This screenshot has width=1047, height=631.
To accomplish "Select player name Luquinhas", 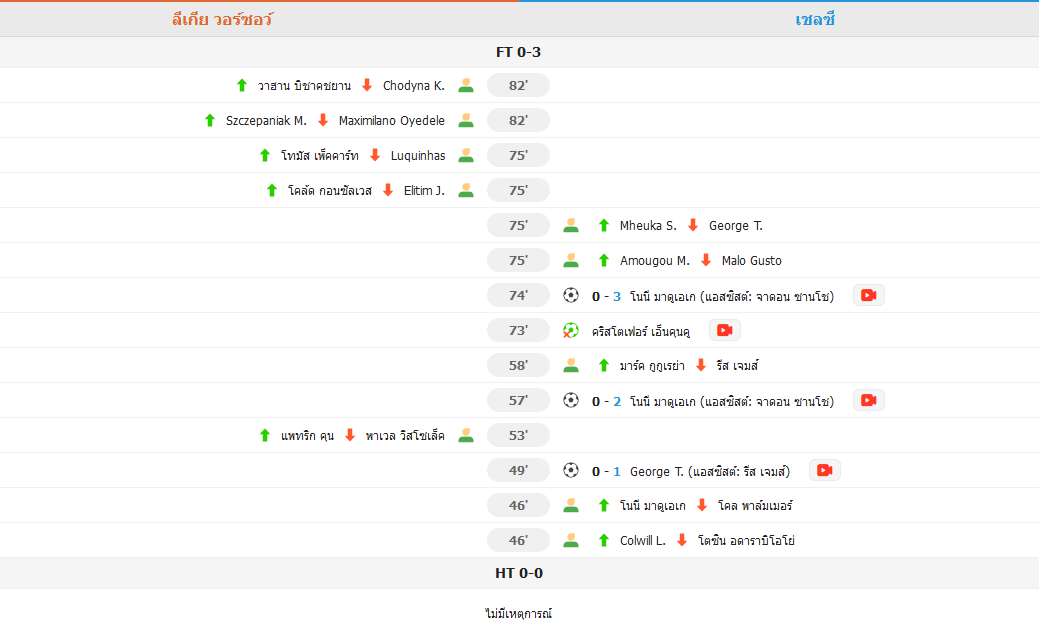I will coord(418,156).
